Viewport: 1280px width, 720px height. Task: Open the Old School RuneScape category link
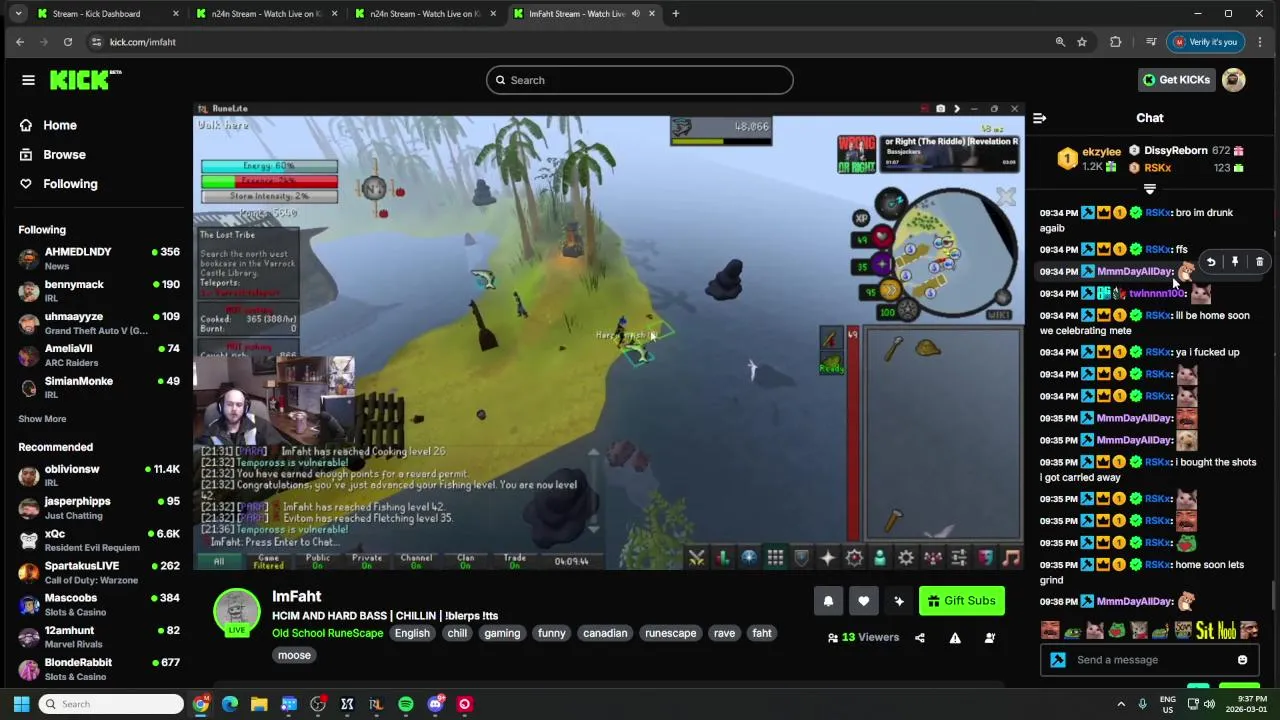[327, 633]
